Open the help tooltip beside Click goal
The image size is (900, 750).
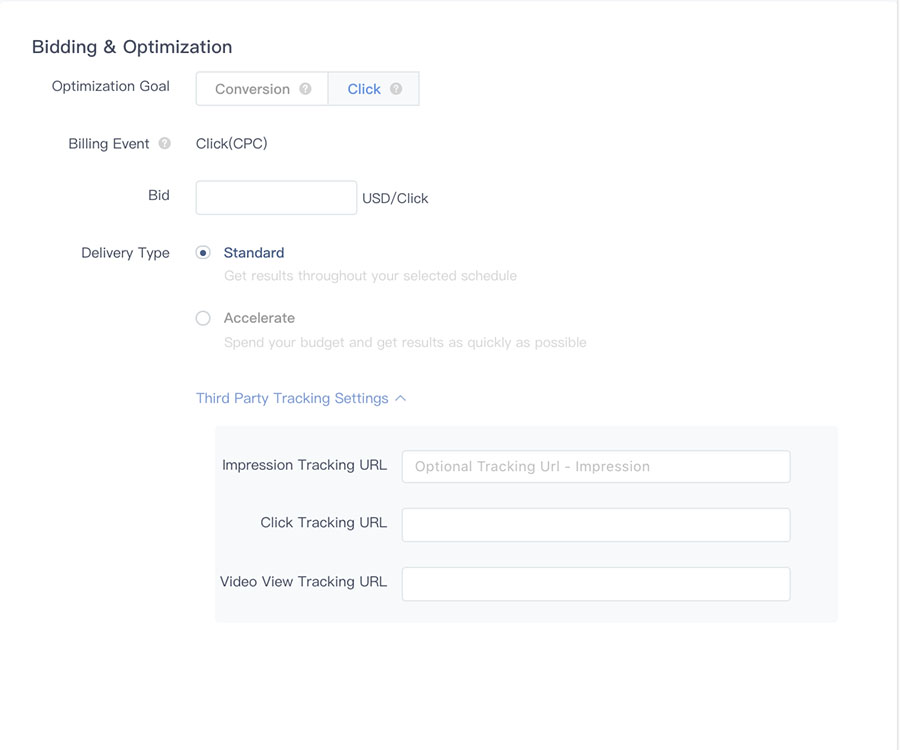[394, 89]
